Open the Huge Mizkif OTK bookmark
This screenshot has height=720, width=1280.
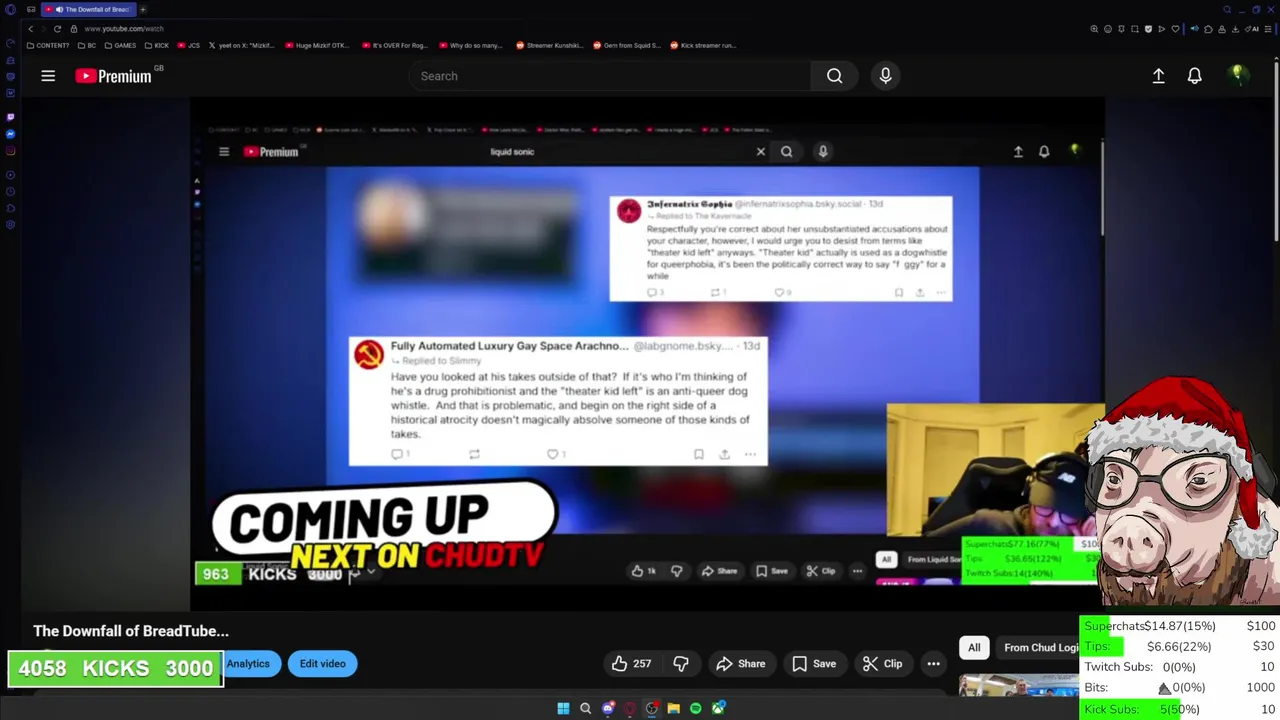point(319,45)
